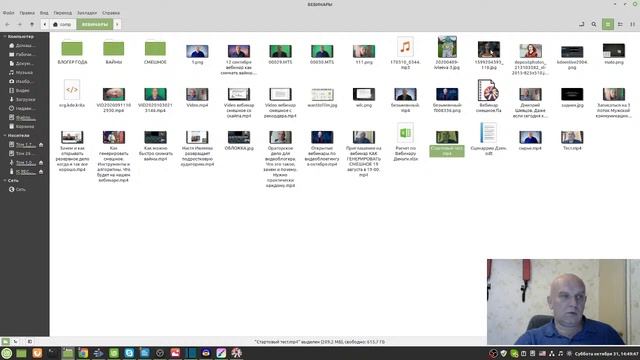The image size is (640, 360).
Task: Go forward using the toolbar forward arrow
Action: tap(19, 24)
